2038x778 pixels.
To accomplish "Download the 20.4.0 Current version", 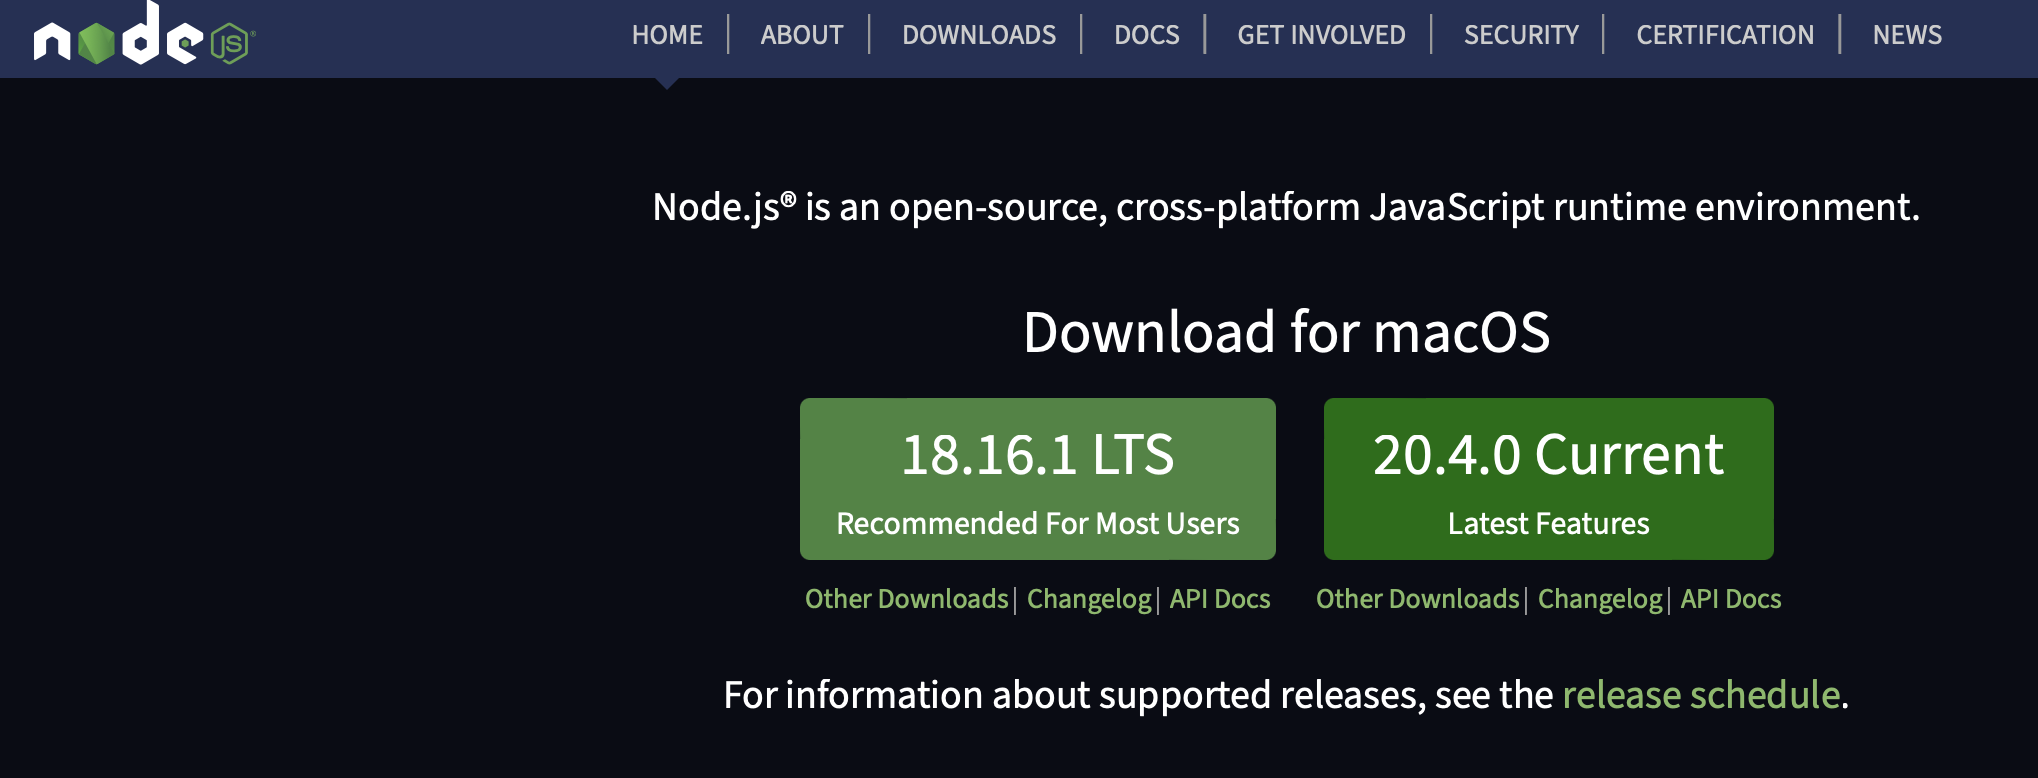I will (x=1549, y=479).
